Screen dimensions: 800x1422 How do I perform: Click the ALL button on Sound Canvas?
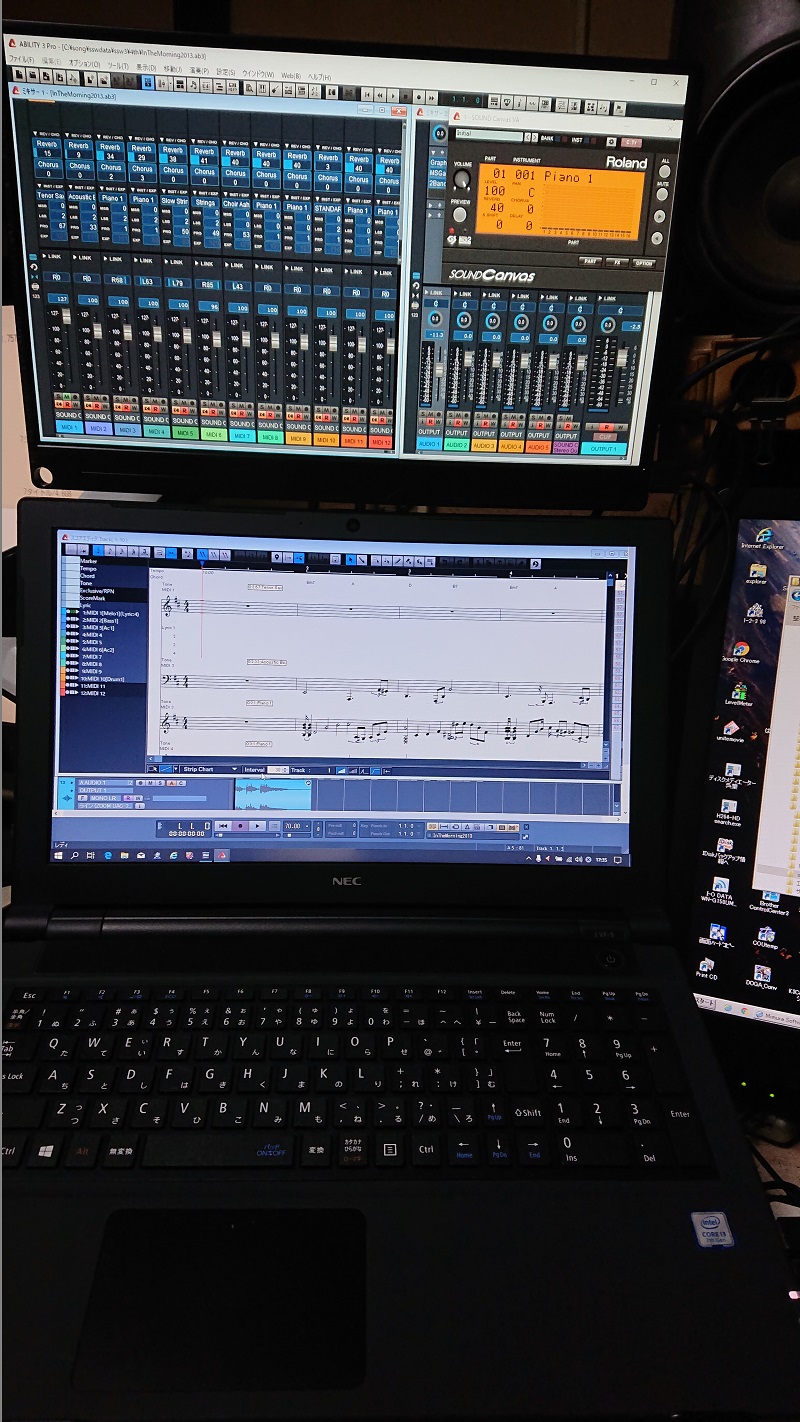pos(664,171)
